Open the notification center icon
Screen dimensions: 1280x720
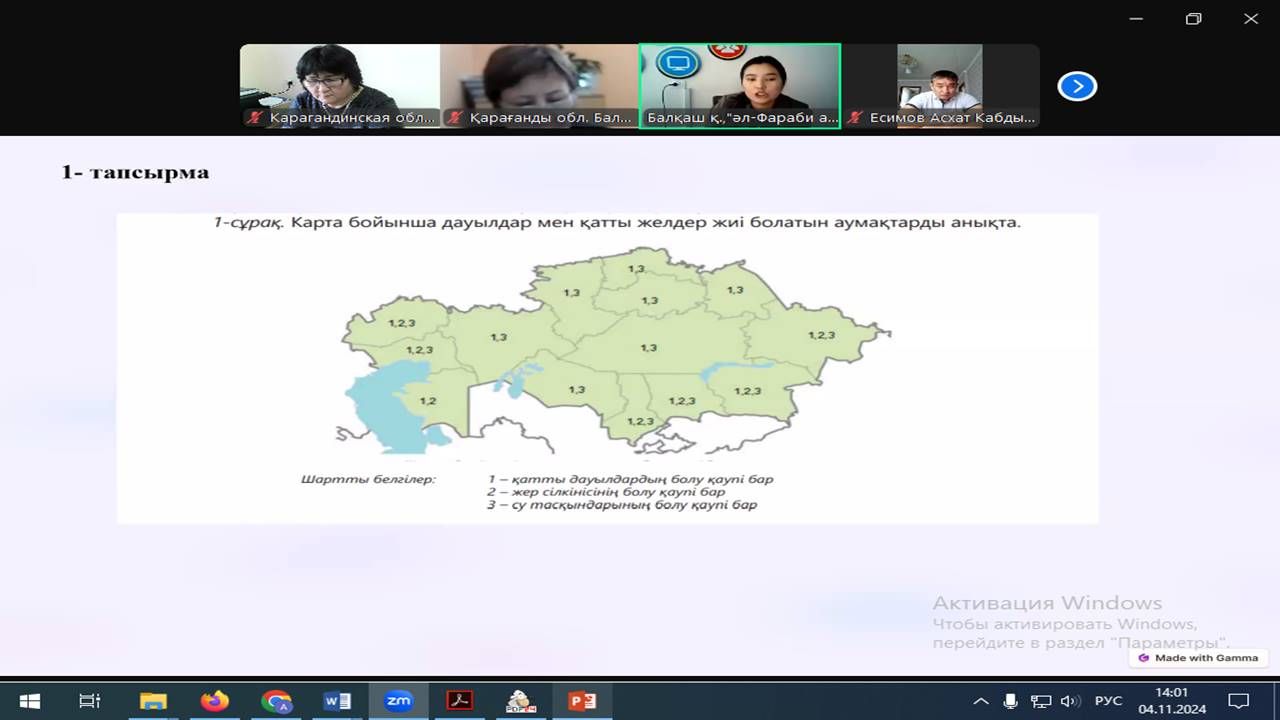tap(1238, 701)
